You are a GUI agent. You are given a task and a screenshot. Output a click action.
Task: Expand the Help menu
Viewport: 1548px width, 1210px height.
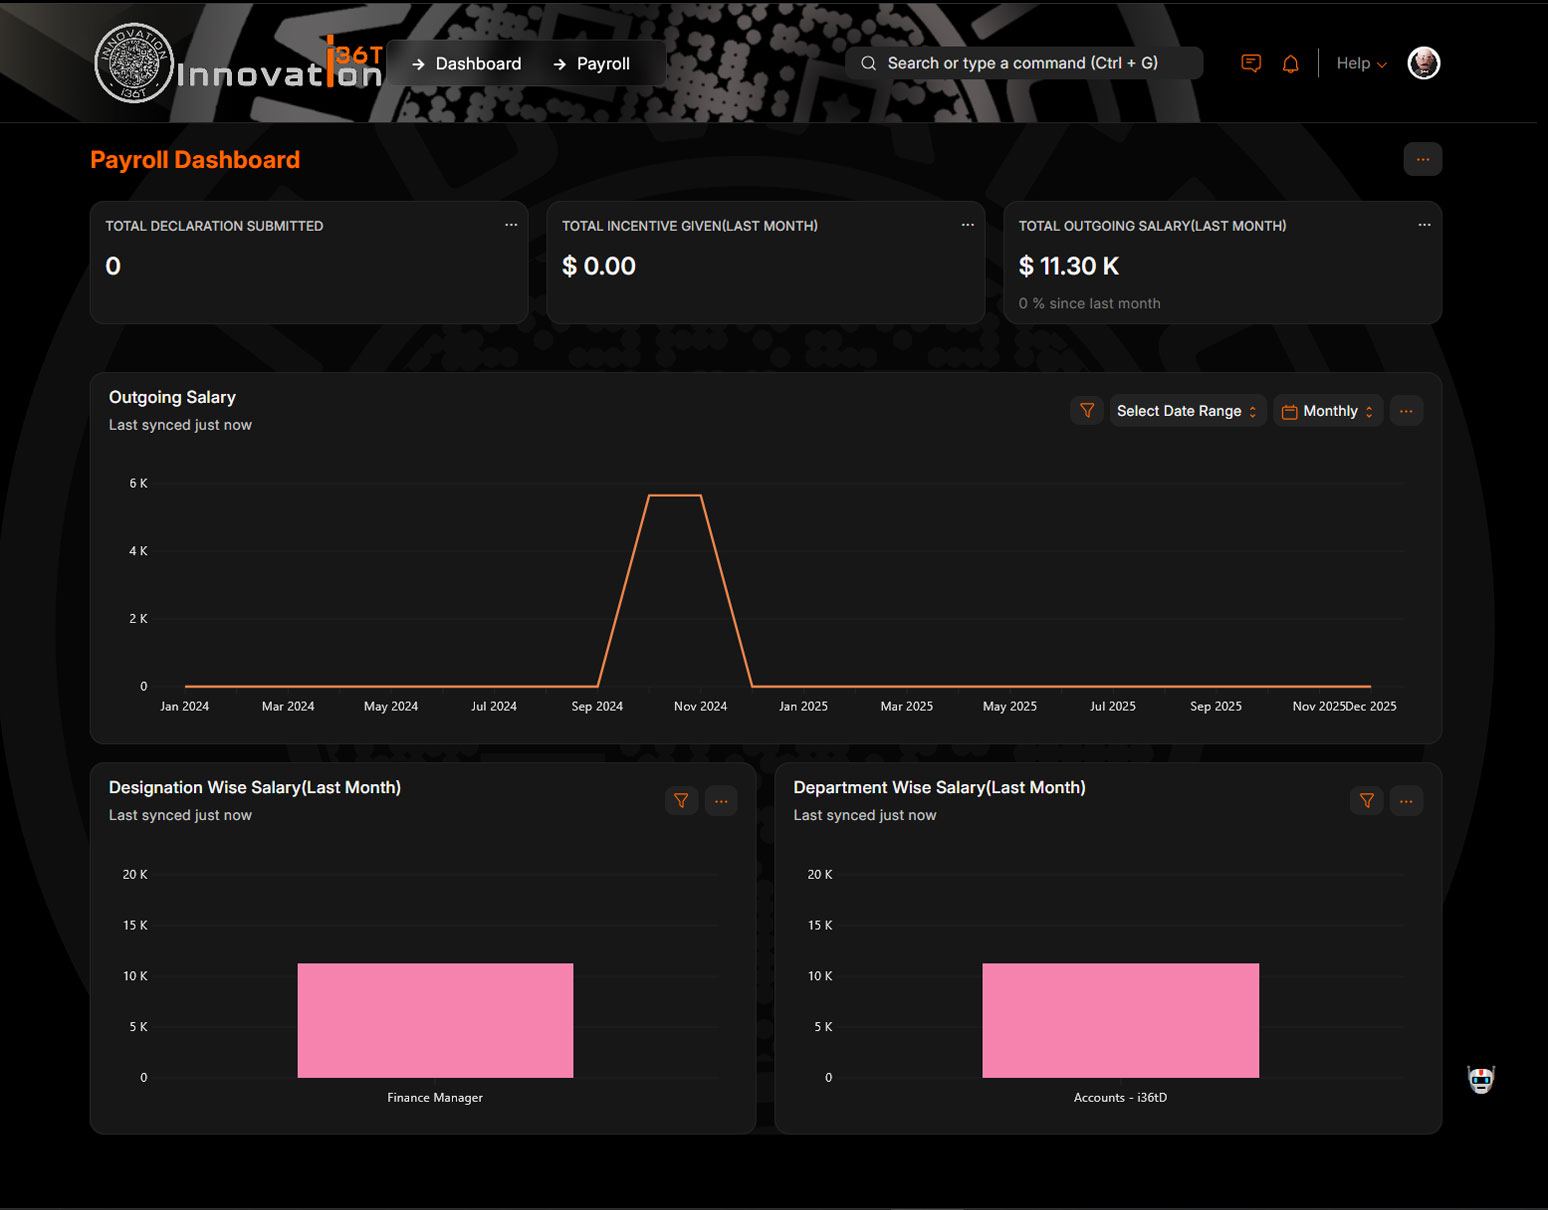tap(1361, 63)
